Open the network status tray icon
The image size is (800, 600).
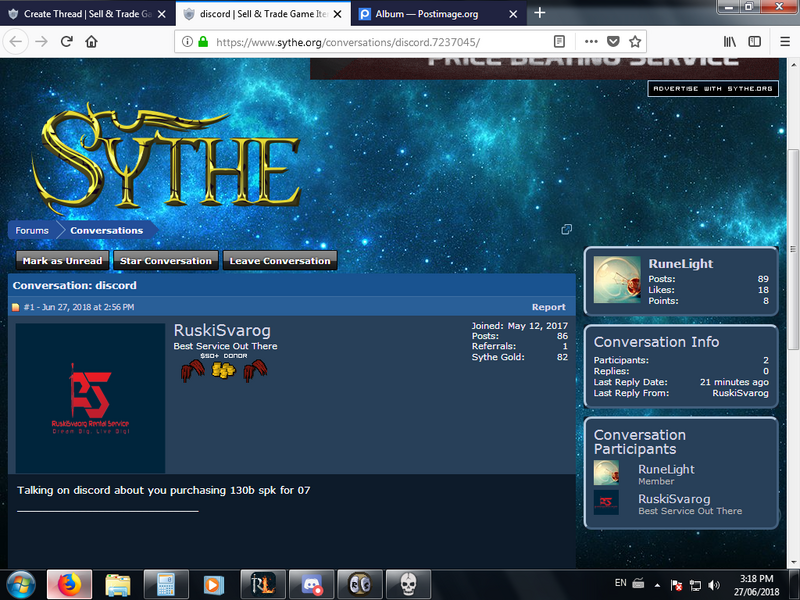(695, 585)
